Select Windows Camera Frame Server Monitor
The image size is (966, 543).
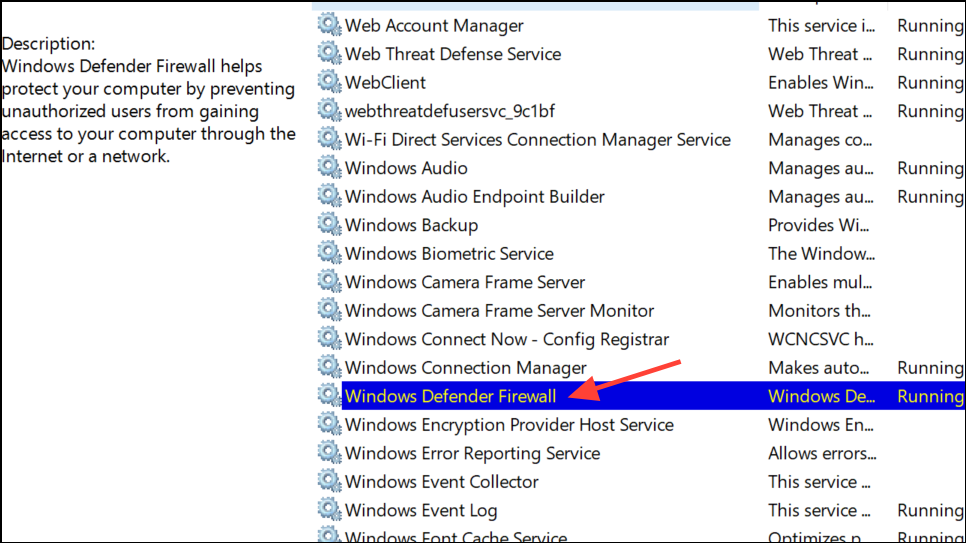(499, 311)
